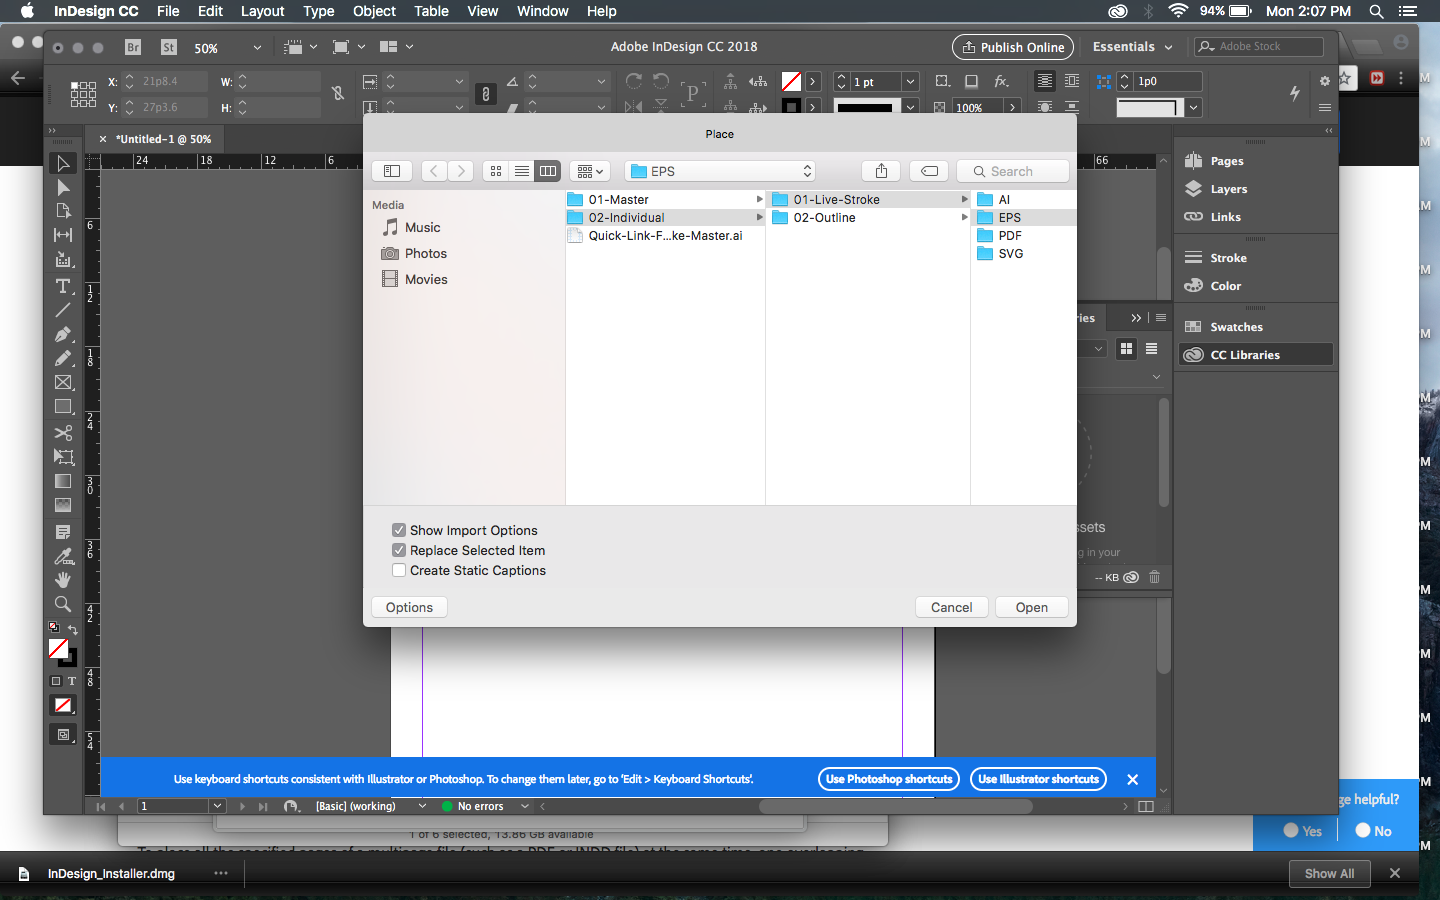This screenshot has height=900, width=1440.
Task: Open the Type menu
Action: [319, 11]
